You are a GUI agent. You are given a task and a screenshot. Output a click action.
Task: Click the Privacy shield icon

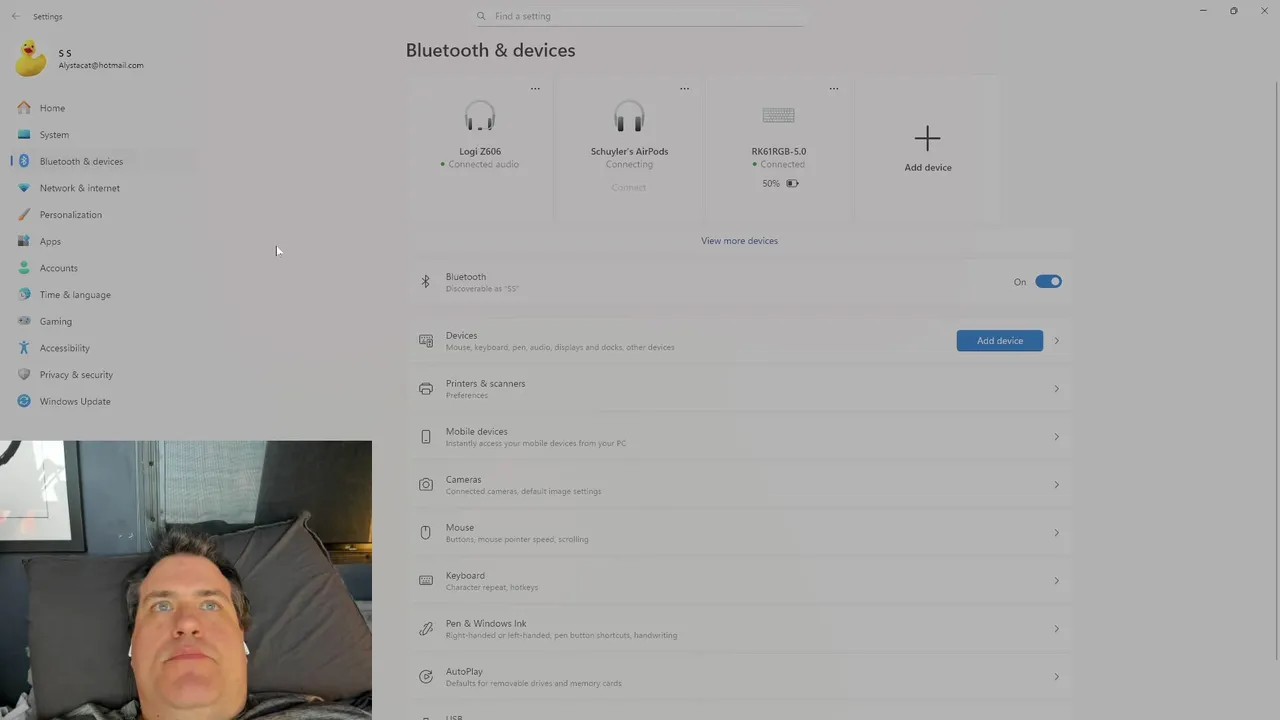24,375
